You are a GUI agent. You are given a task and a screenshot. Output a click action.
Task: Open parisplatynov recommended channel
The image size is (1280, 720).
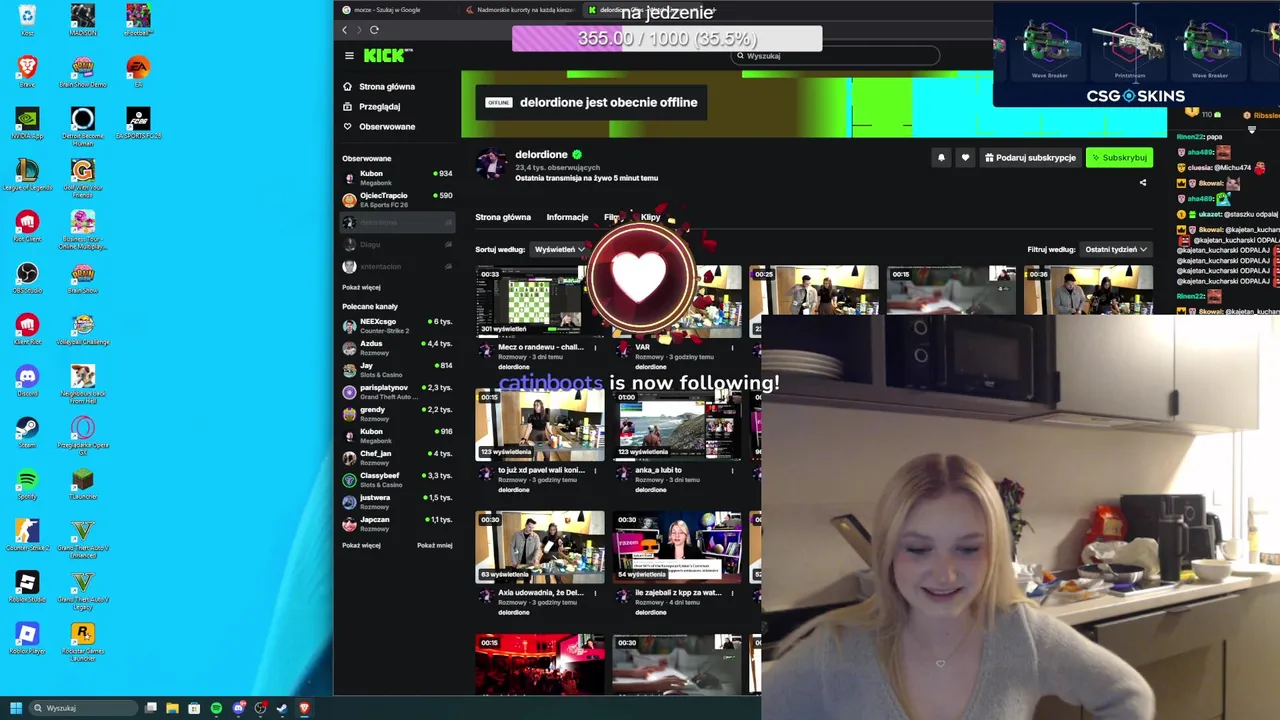point(397,392)
